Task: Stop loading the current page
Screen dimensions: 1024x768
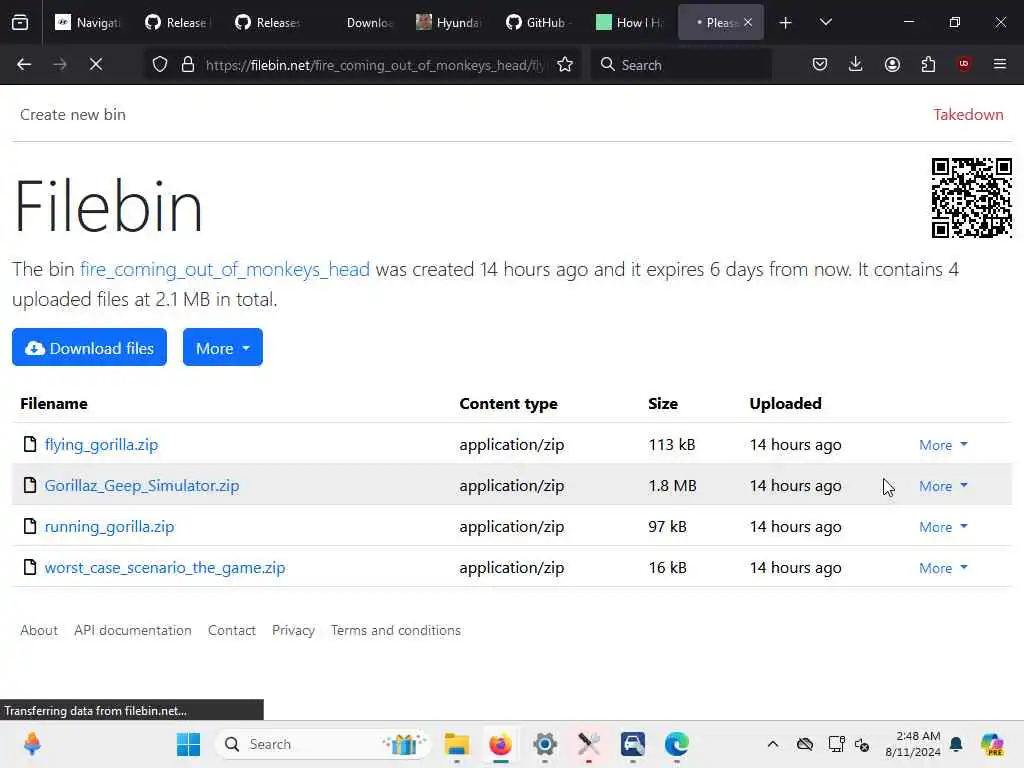Action: (x=95, y=64)
